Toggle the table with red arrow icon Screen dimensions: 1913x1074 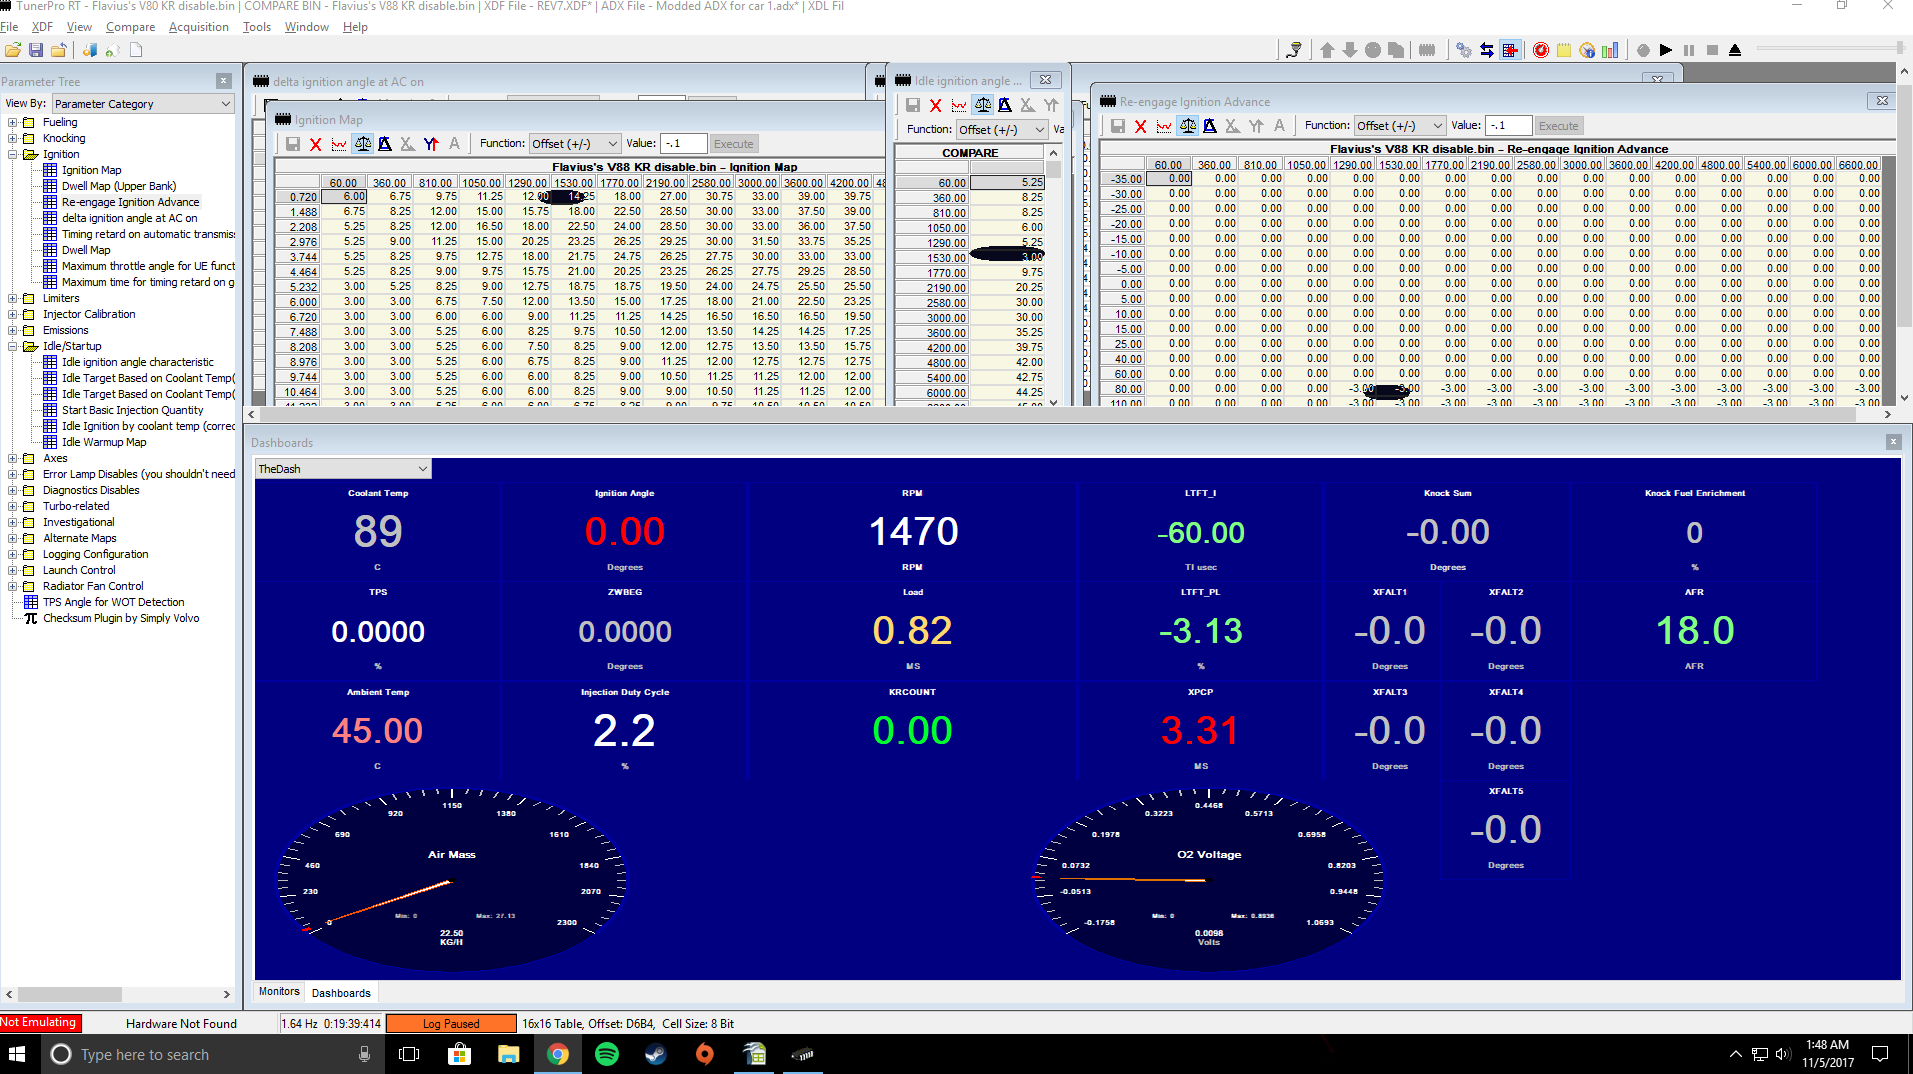pos(1510,50)
